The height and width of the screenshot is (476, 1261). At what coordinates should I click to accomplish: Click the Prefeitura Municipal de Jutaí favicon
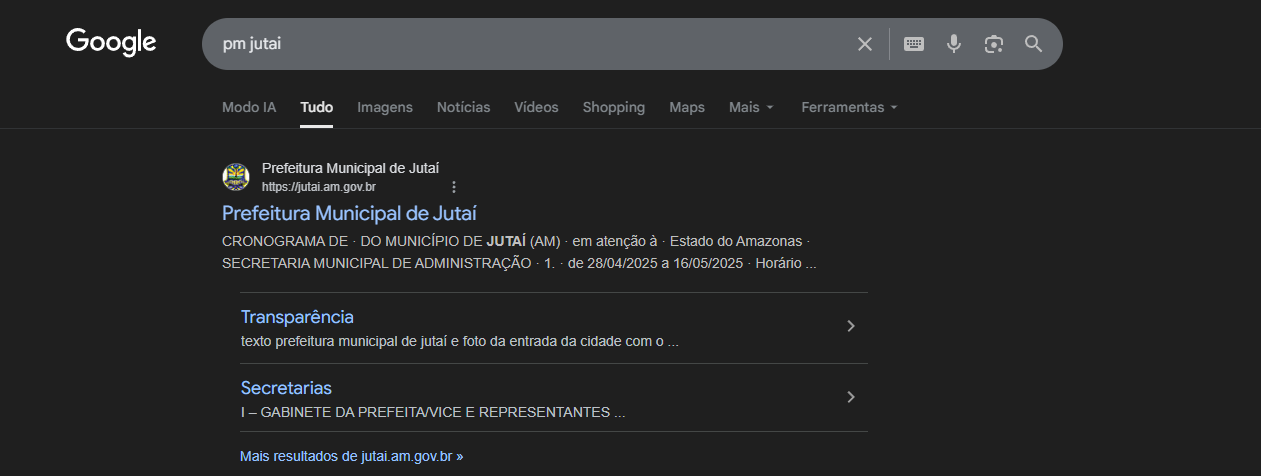[236, 177]
